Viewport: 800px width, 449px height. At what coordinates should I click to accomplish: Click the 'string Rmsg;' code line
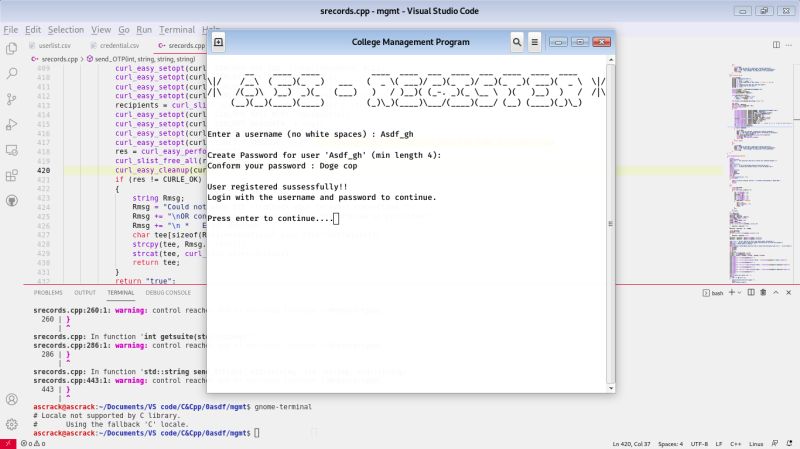[x=158, y=198]
